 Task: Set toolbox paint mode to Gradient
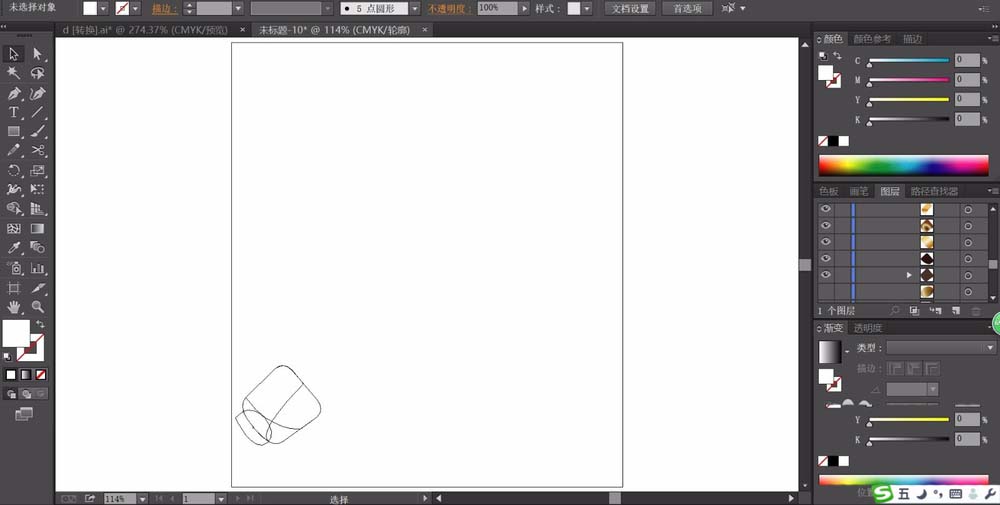pos(26,375)
